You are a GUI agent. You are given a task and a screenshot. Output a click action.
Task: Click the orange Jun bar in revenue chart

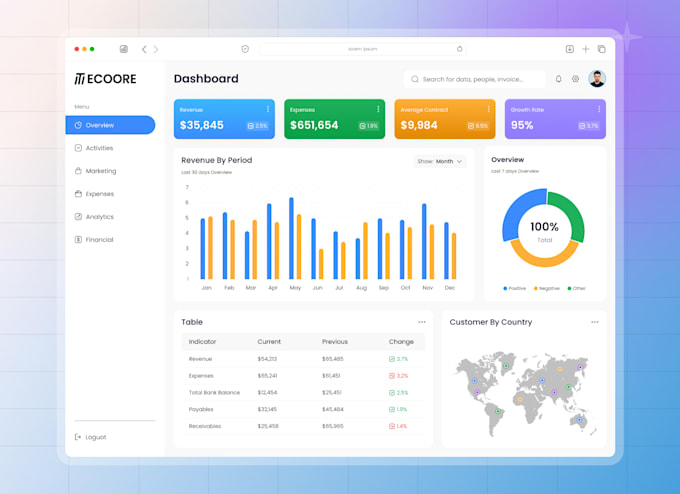point(321,264)
